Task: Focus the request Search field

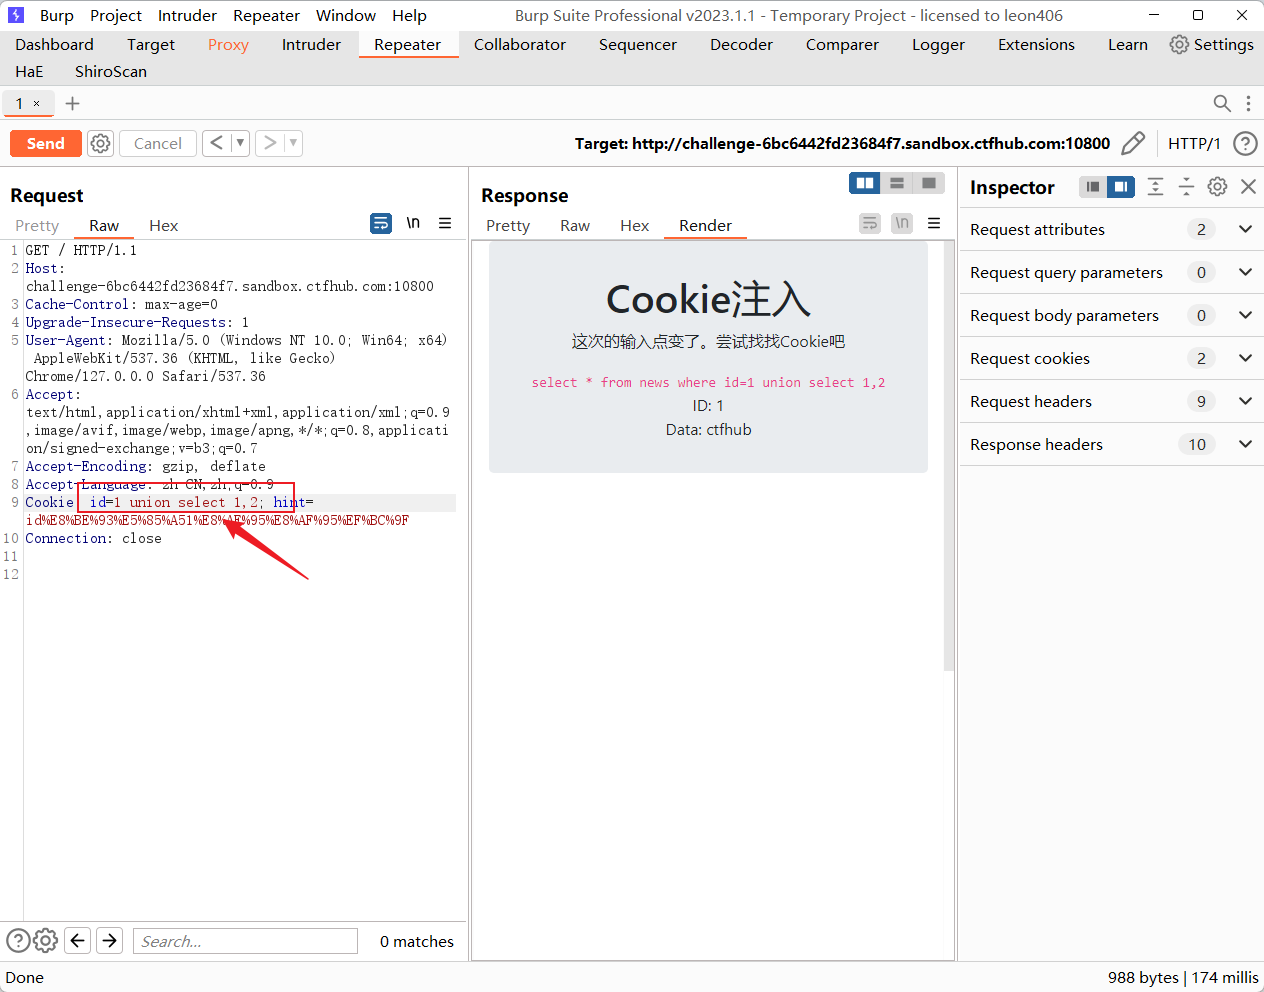Action: 245,941
